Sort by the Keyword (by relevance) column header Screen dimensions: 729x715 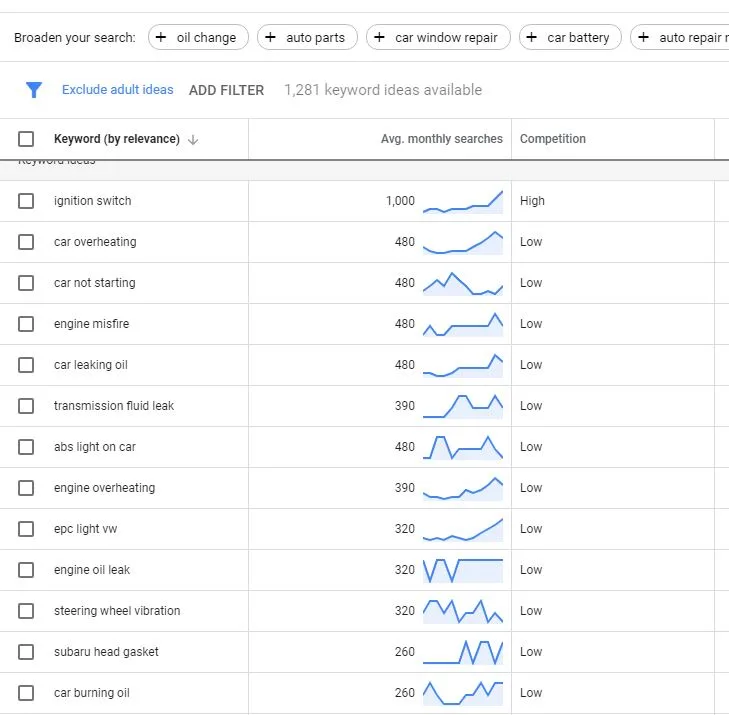pos(117,139)
